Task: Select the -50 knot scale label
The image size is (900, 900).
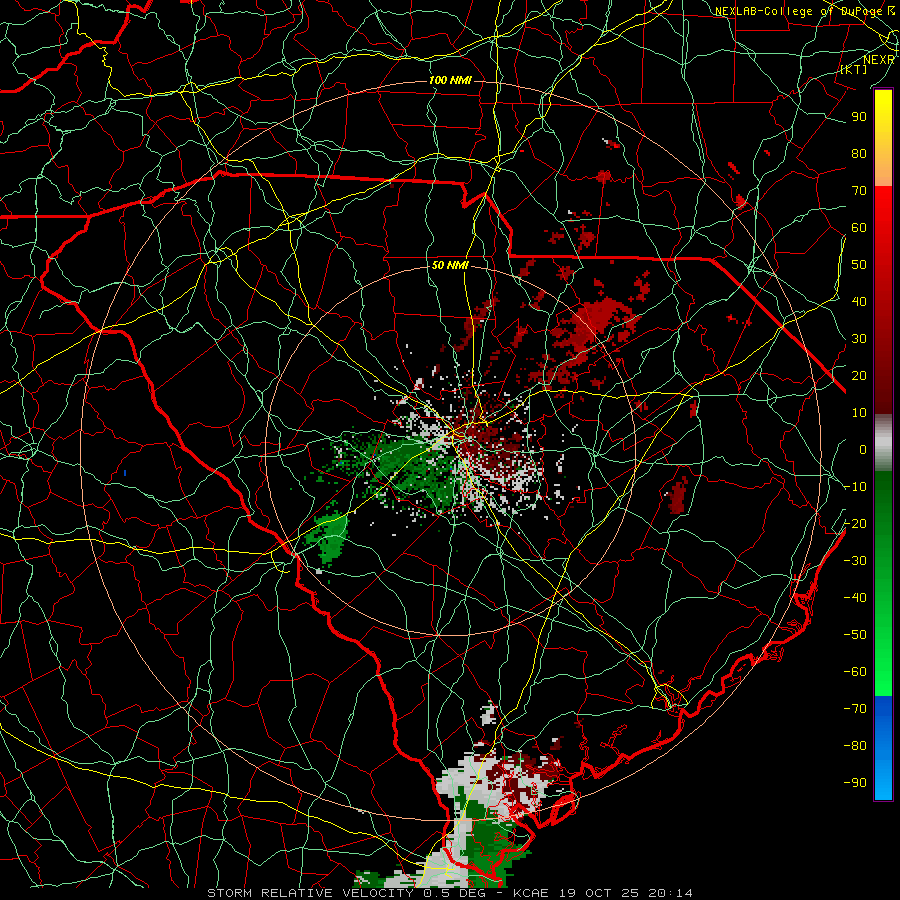Action: click(855, 635)
